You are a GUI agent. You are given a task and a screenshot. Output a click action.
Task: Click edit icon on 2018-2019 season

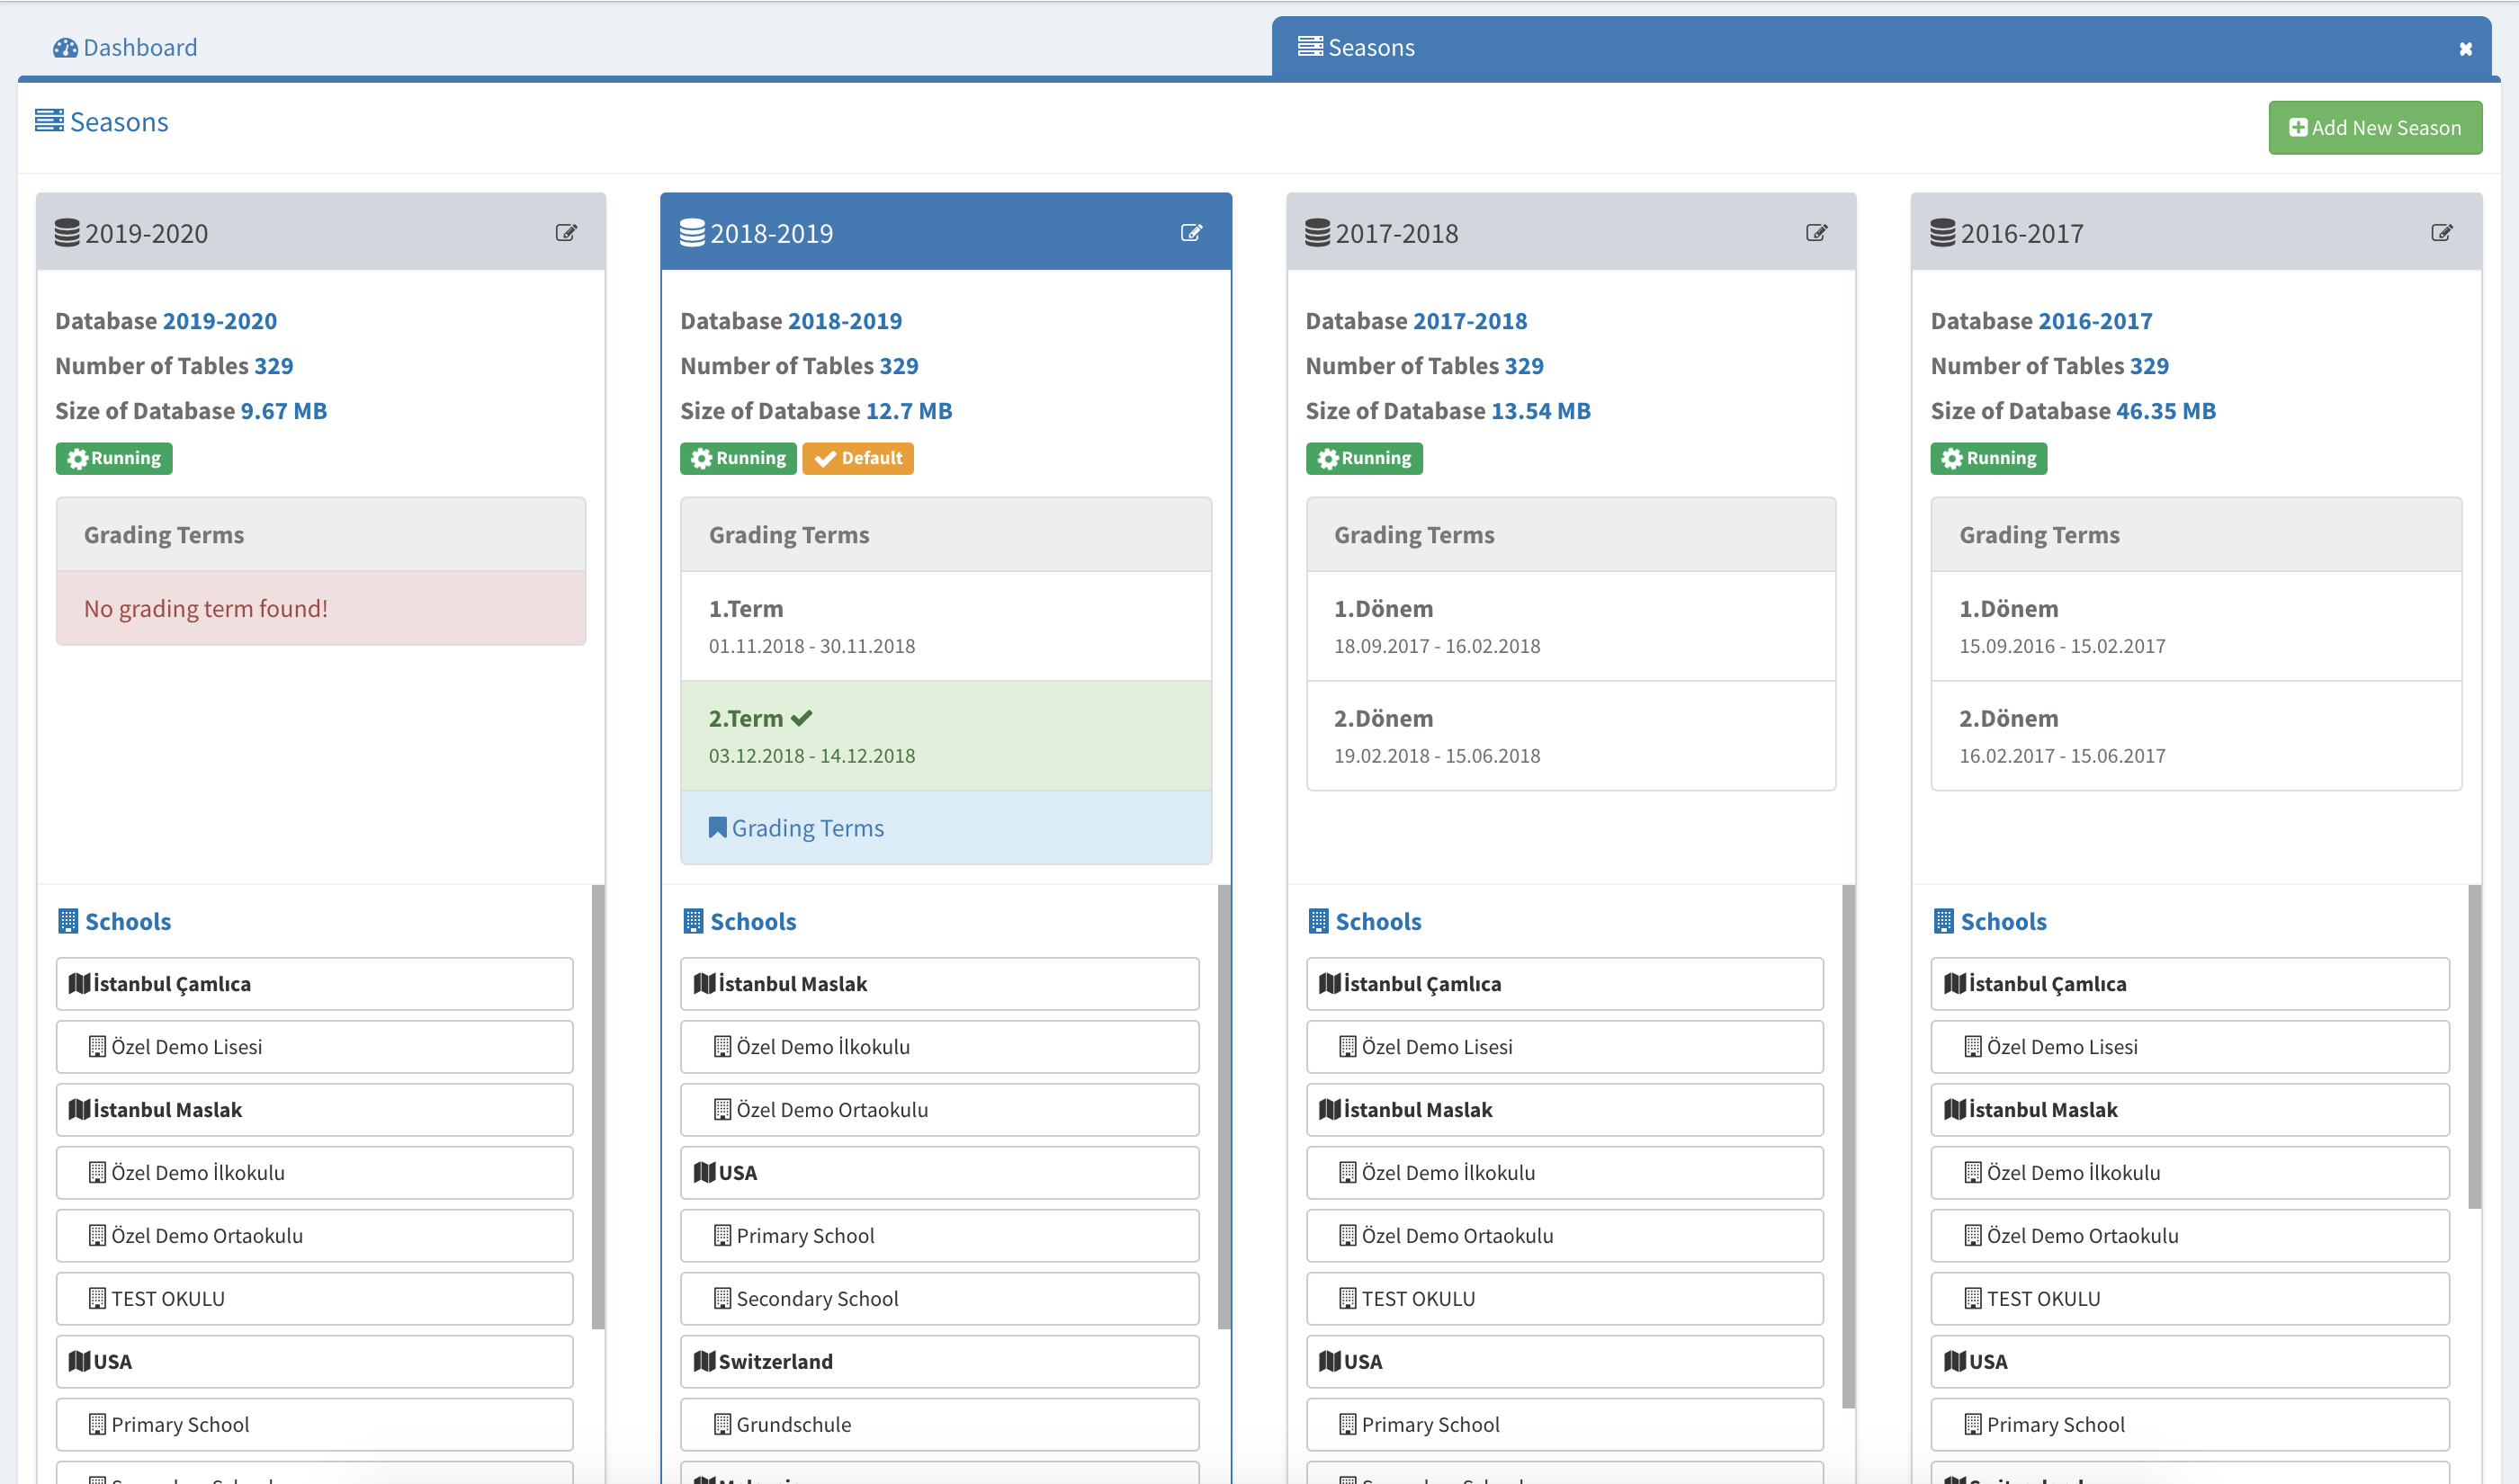(x=1191, y=233)
